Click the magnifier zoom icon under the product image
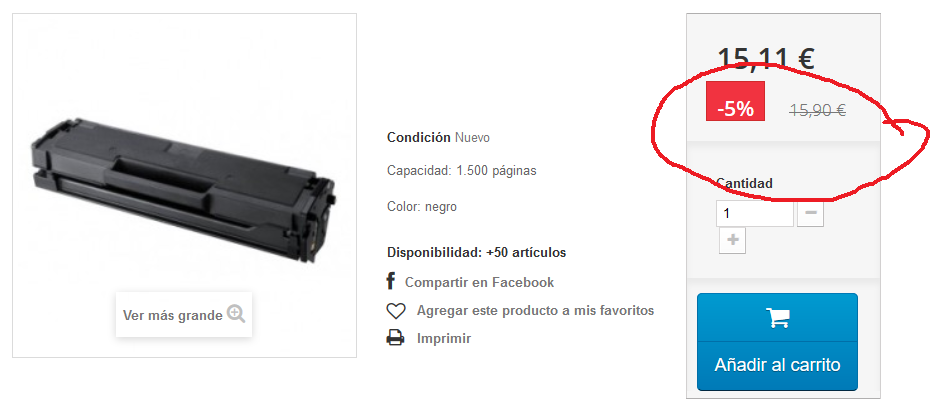 coord(236,314)
